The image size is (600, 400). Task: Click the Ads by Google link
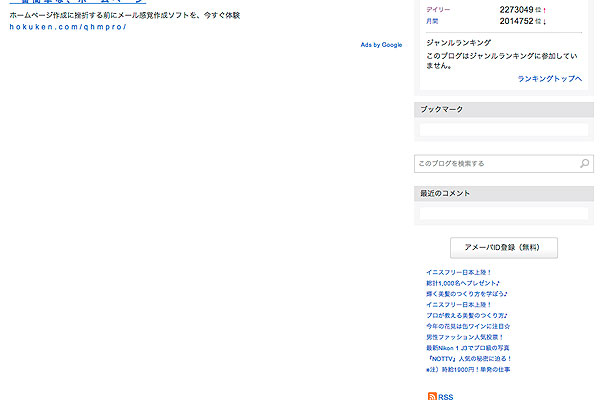pyautogui.click(x=381, y=45)
